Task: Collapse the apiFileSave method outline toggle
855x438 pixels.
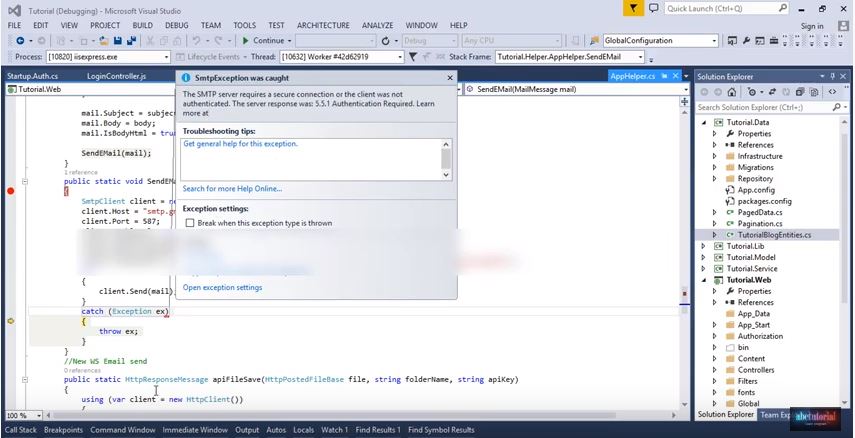Action: point(25,380)
